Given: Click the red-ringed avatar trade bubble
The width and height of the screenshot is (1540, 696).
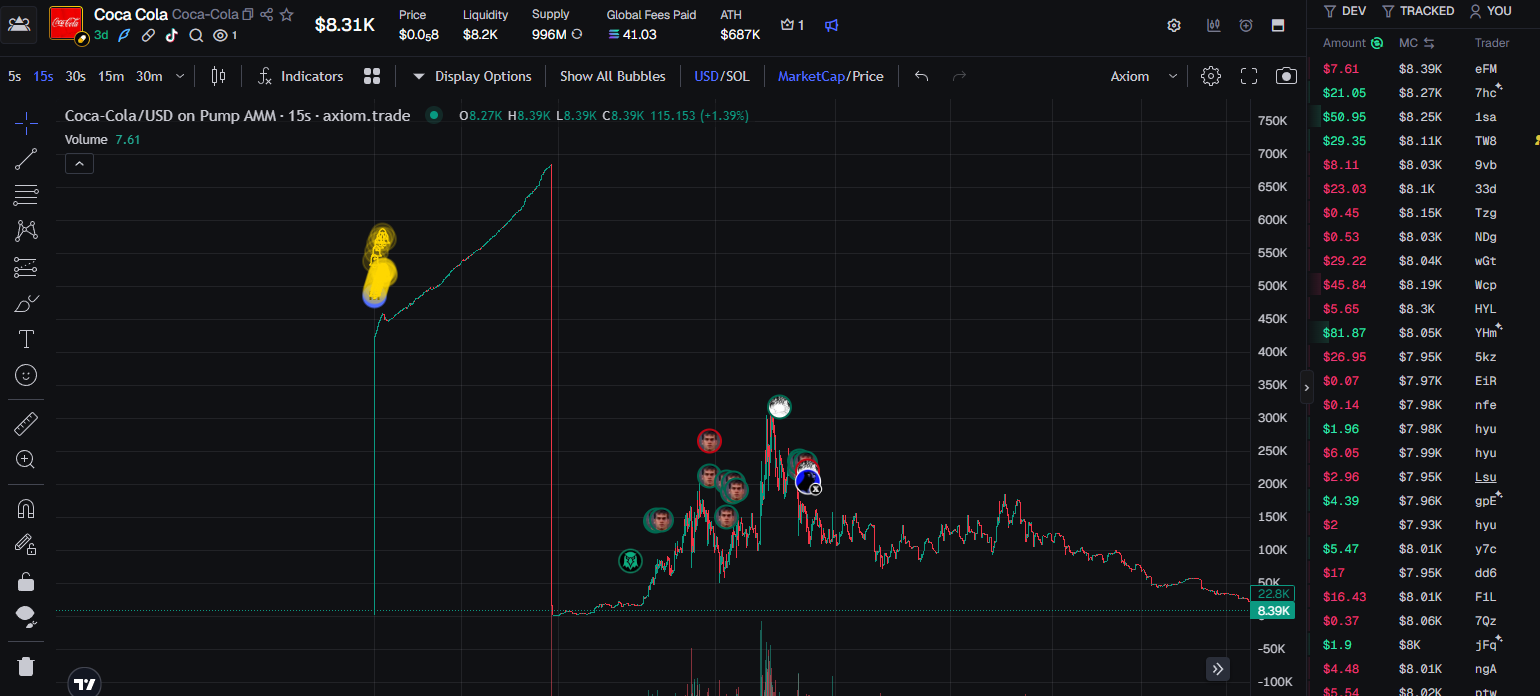Looking at the screenshot, I should click(x=709, y=440).
